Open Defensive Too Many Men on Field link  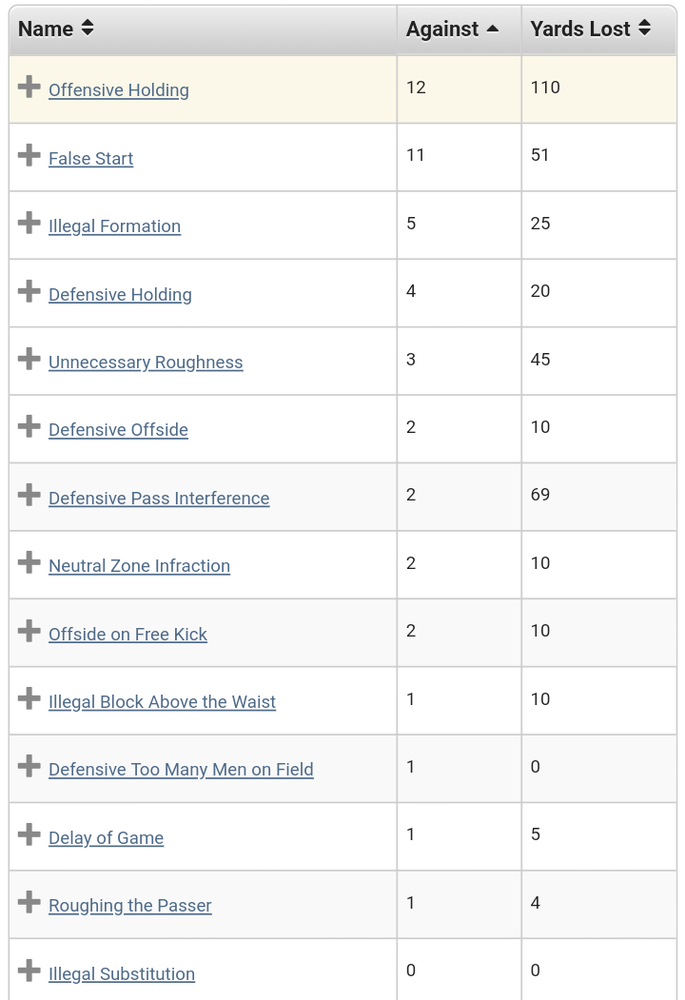pyautogui.click(x=181, y=770)
